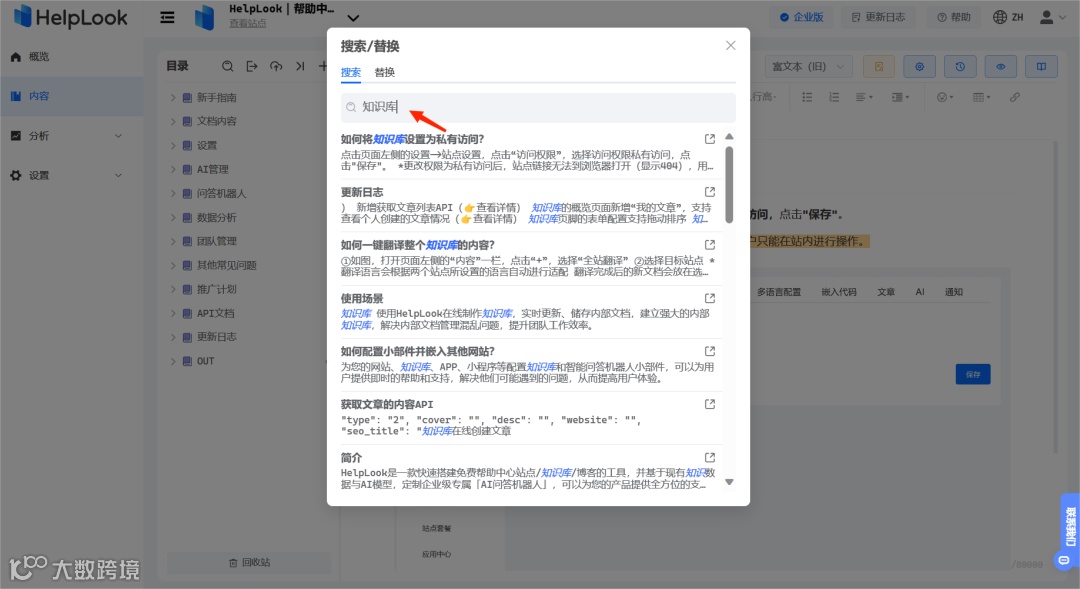Collapse the directory panel with arrow icon

click(x=301, y=66)
